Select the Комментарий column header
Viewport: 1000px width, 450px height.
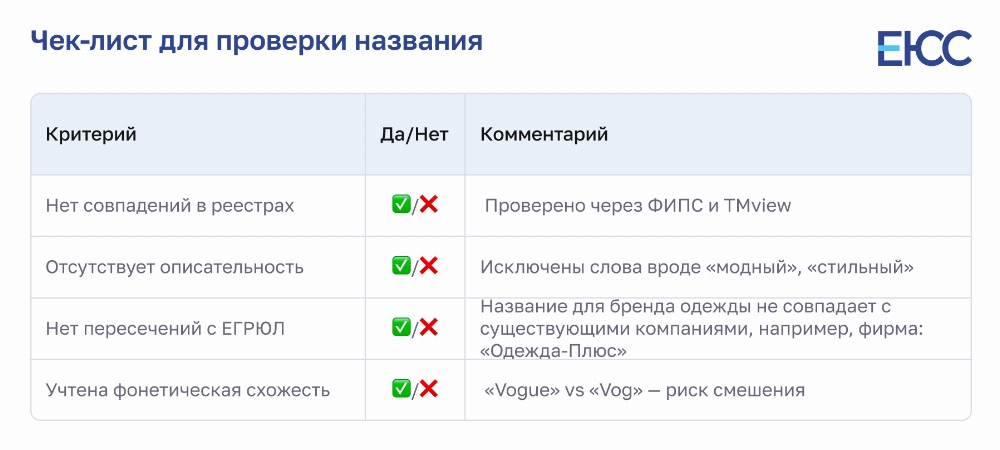click(x=544, y=134)
